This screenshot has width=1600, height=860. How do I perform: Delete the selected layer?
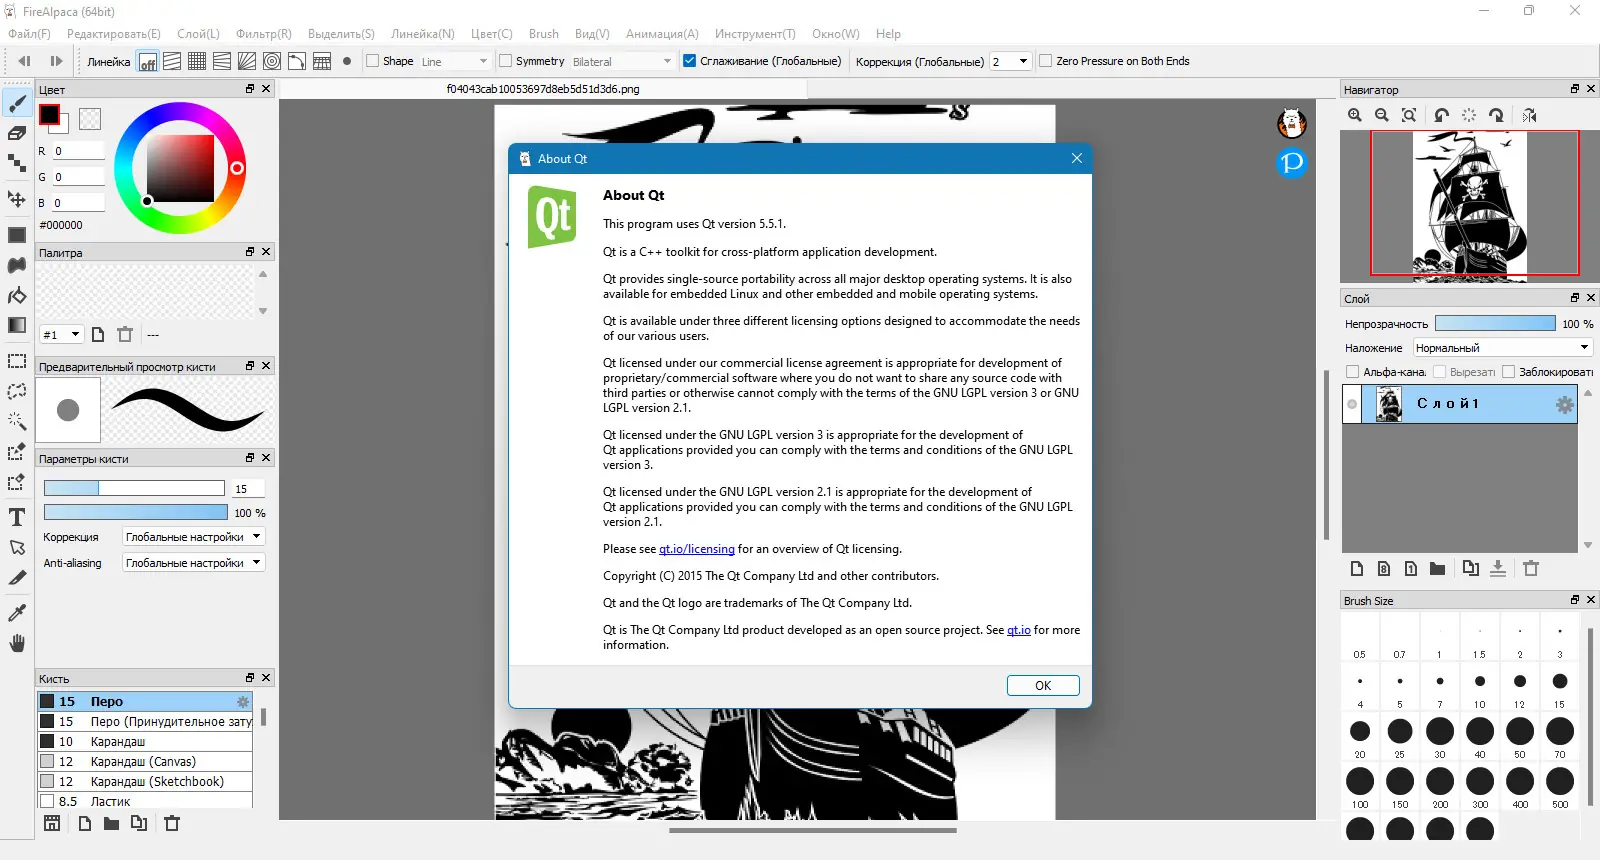click(x=1531, y=569)
